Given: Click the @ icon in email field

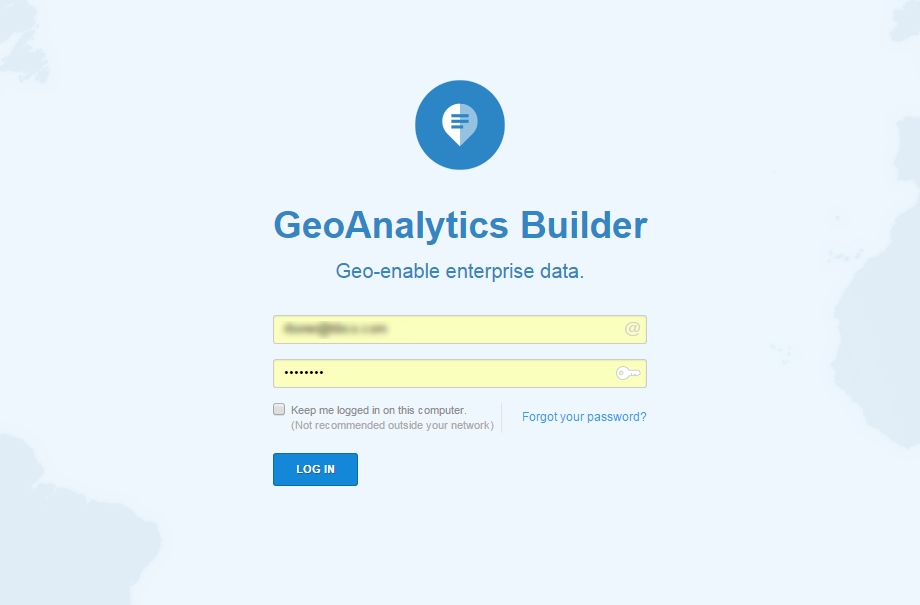Looking at the screenshot, I should tap(632, 329).
